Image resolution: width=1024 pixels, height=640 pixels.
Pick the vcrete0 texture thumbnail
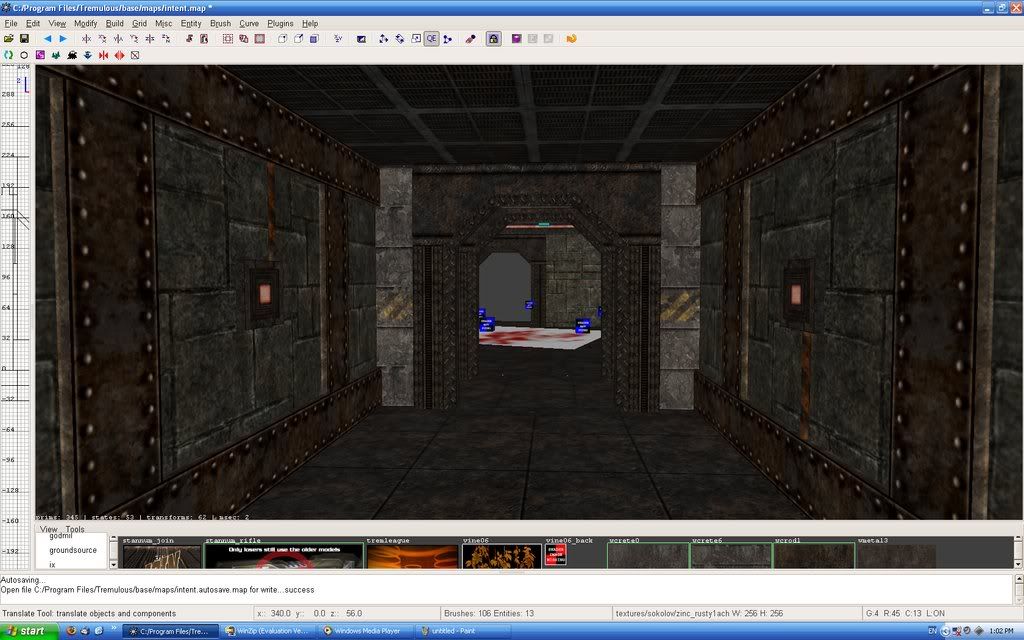click(647, 556)
